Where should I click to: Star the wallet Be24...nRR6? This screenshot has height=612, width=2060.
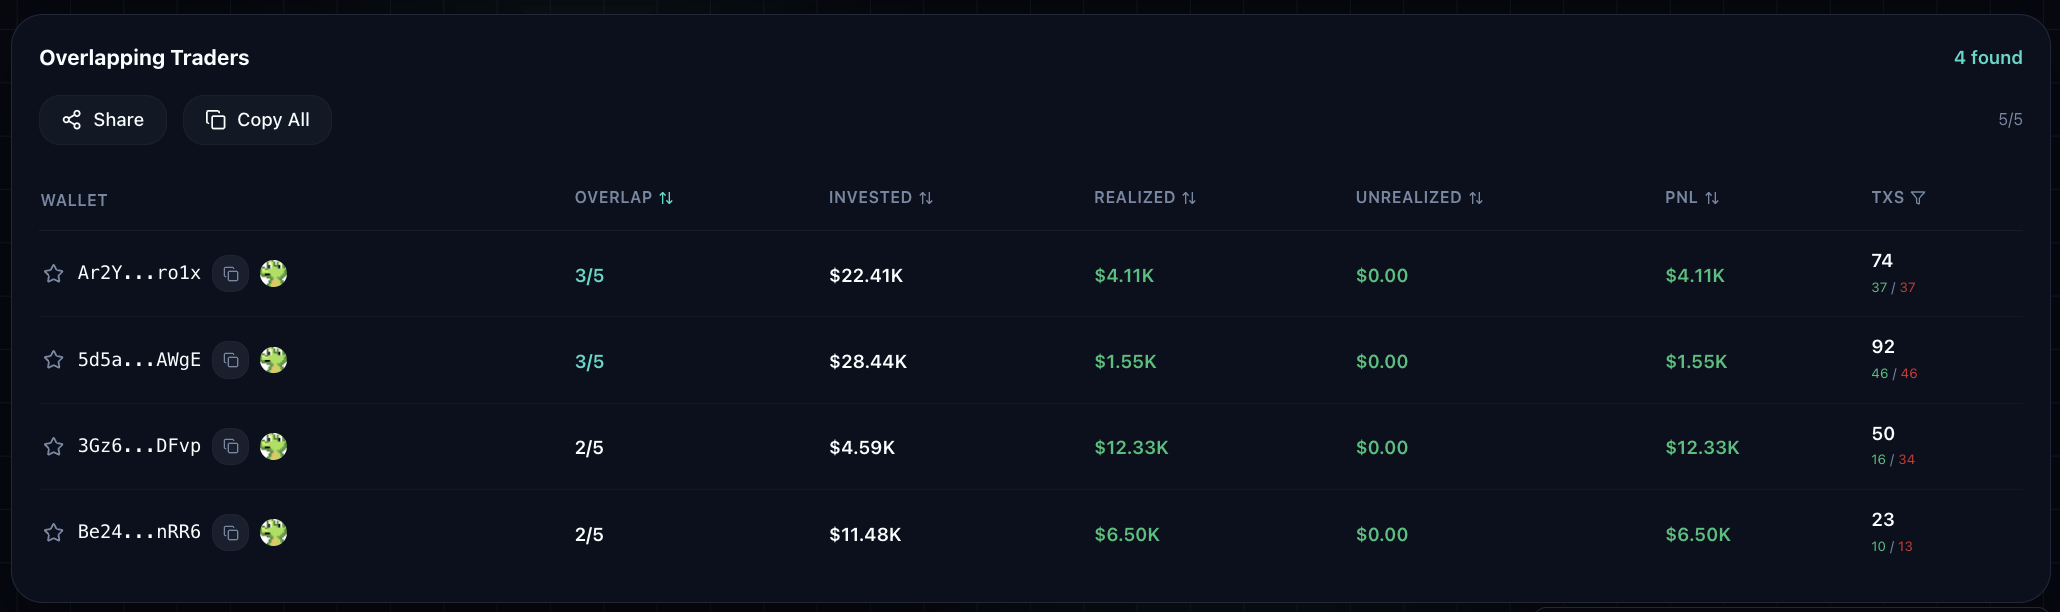tap(53, 533)
